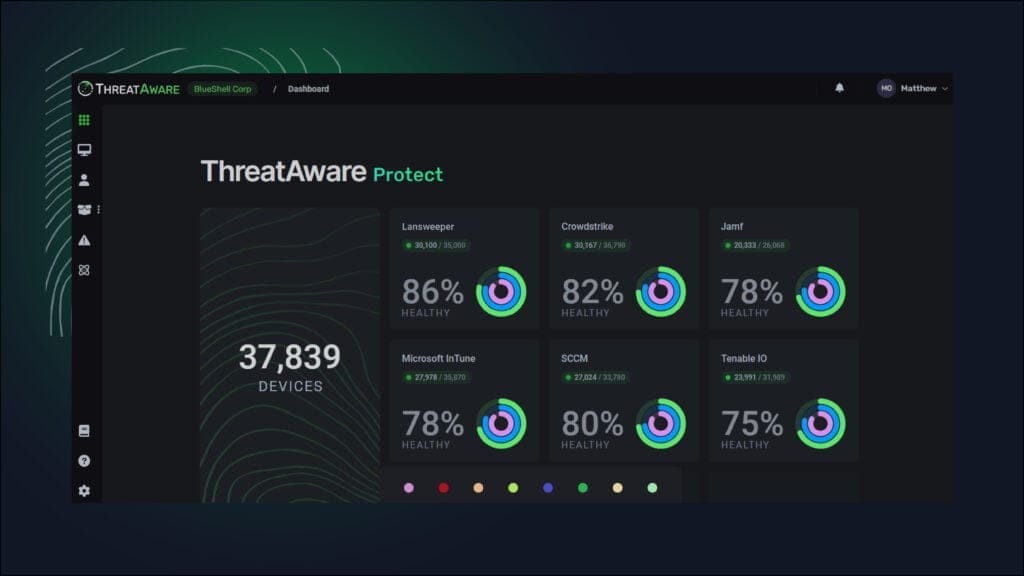Click the MO user avatar
This screenshot has width=1024, height=576.
coord(886,88)
